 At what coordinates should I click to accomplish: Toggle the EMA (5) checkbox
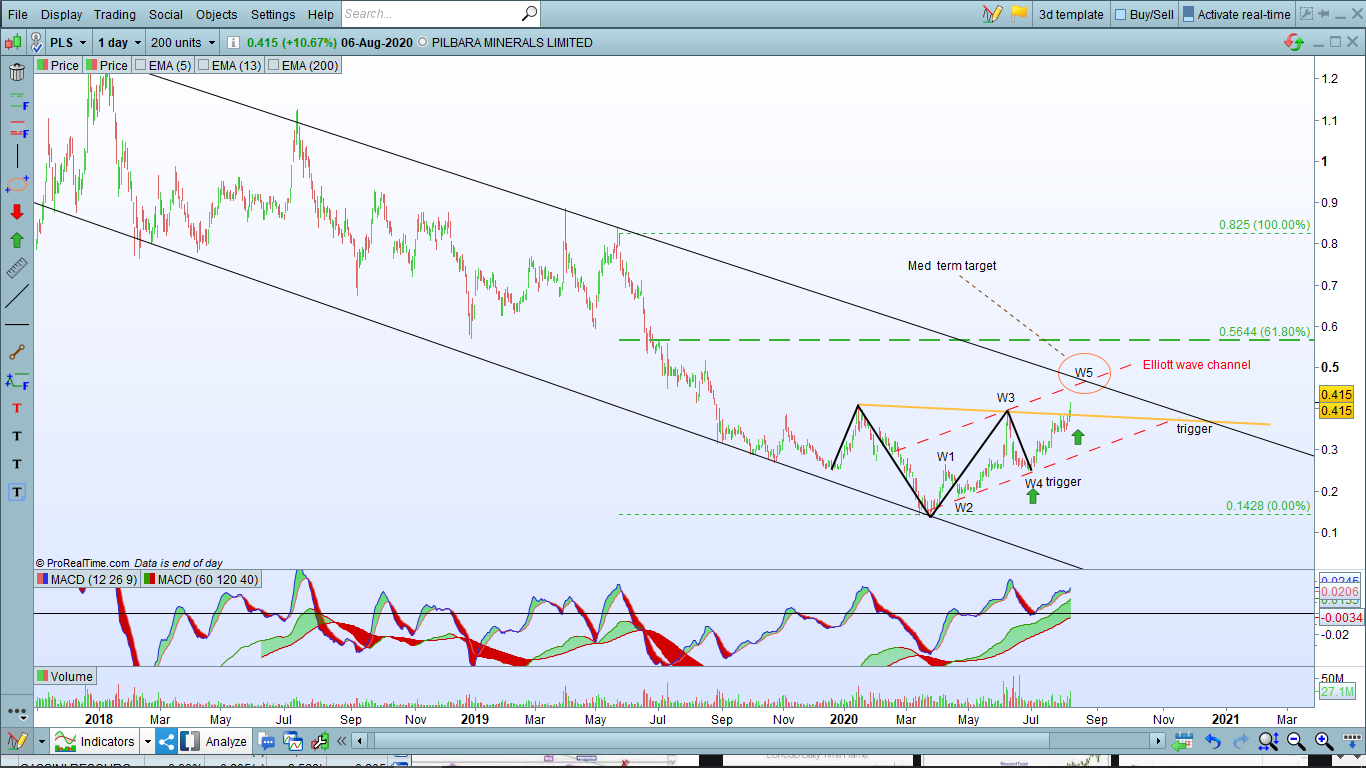140,65
